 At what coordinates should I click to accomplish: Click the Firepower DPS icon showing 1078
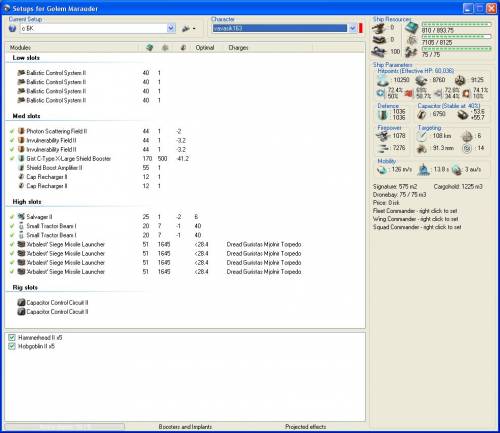pos(383,136)
